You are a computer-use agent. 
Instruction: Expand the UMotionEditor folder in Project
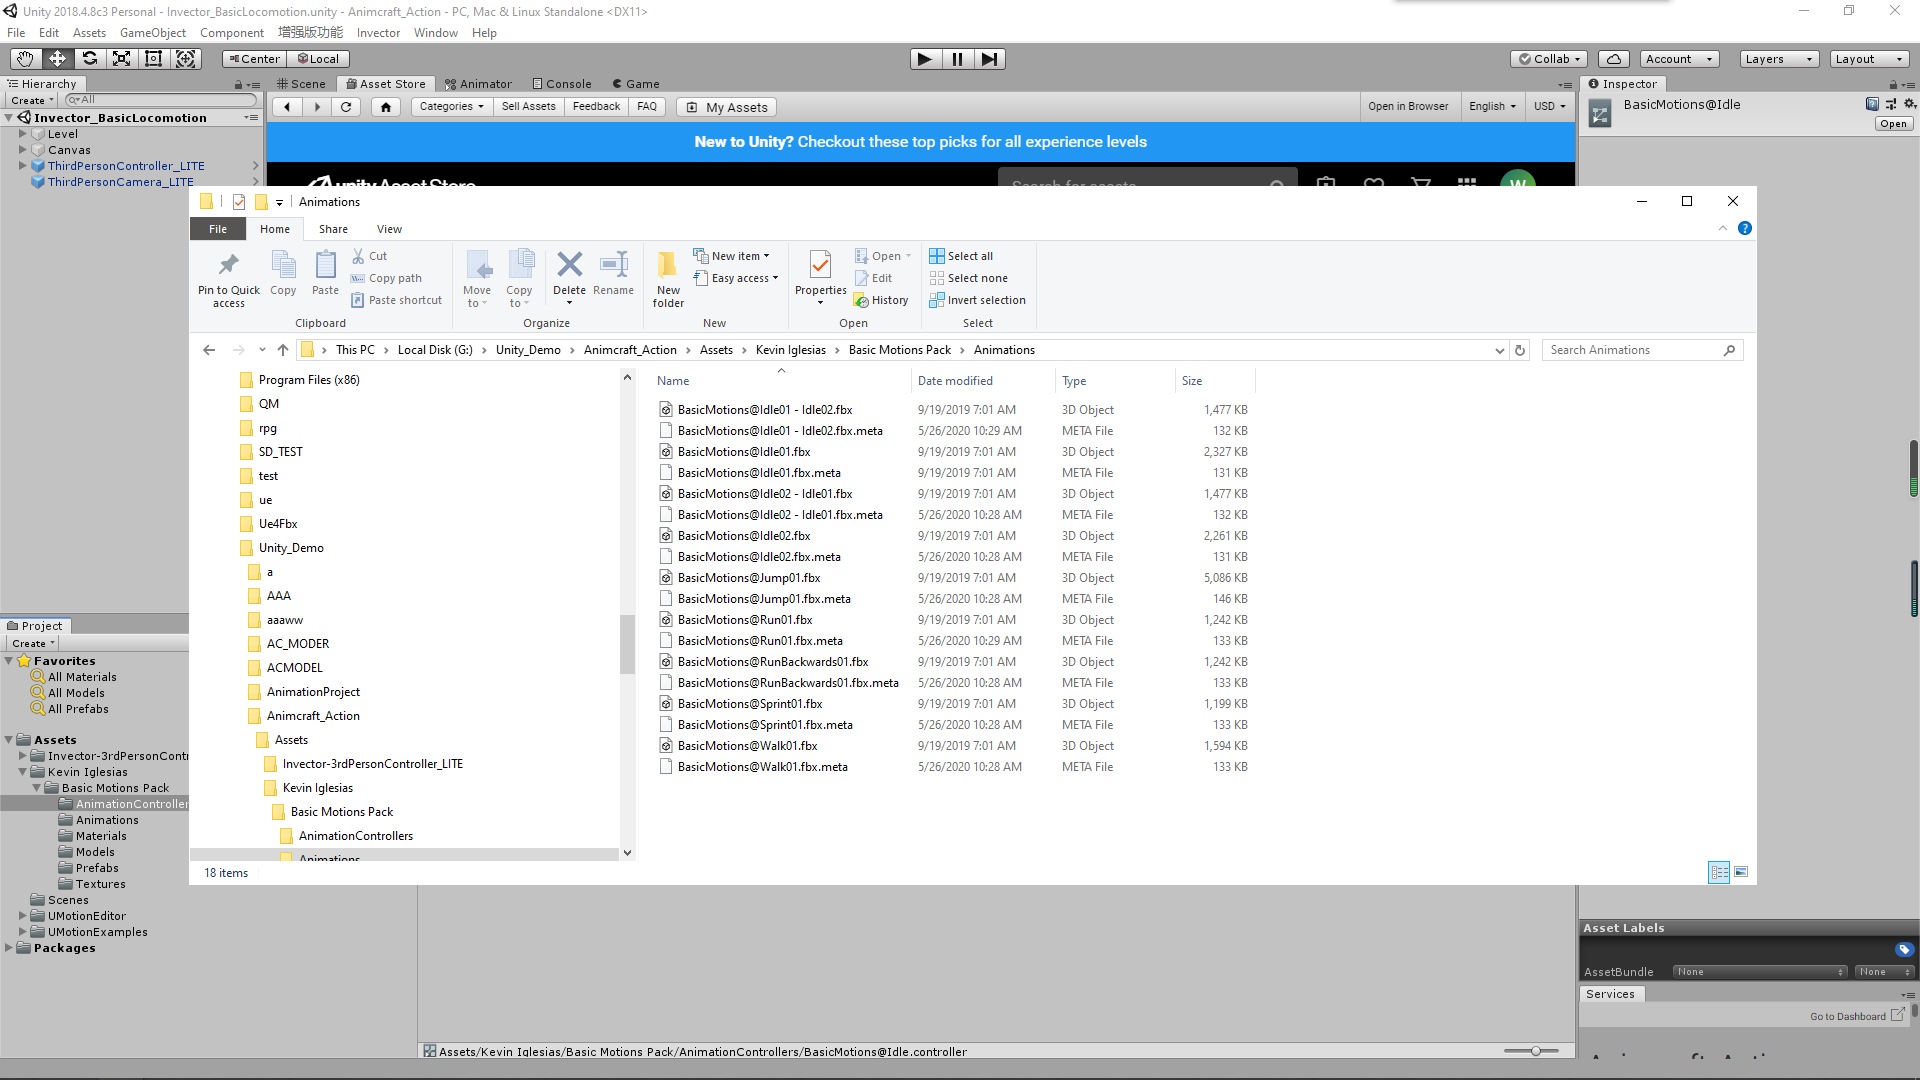click(x=22, y=916)
